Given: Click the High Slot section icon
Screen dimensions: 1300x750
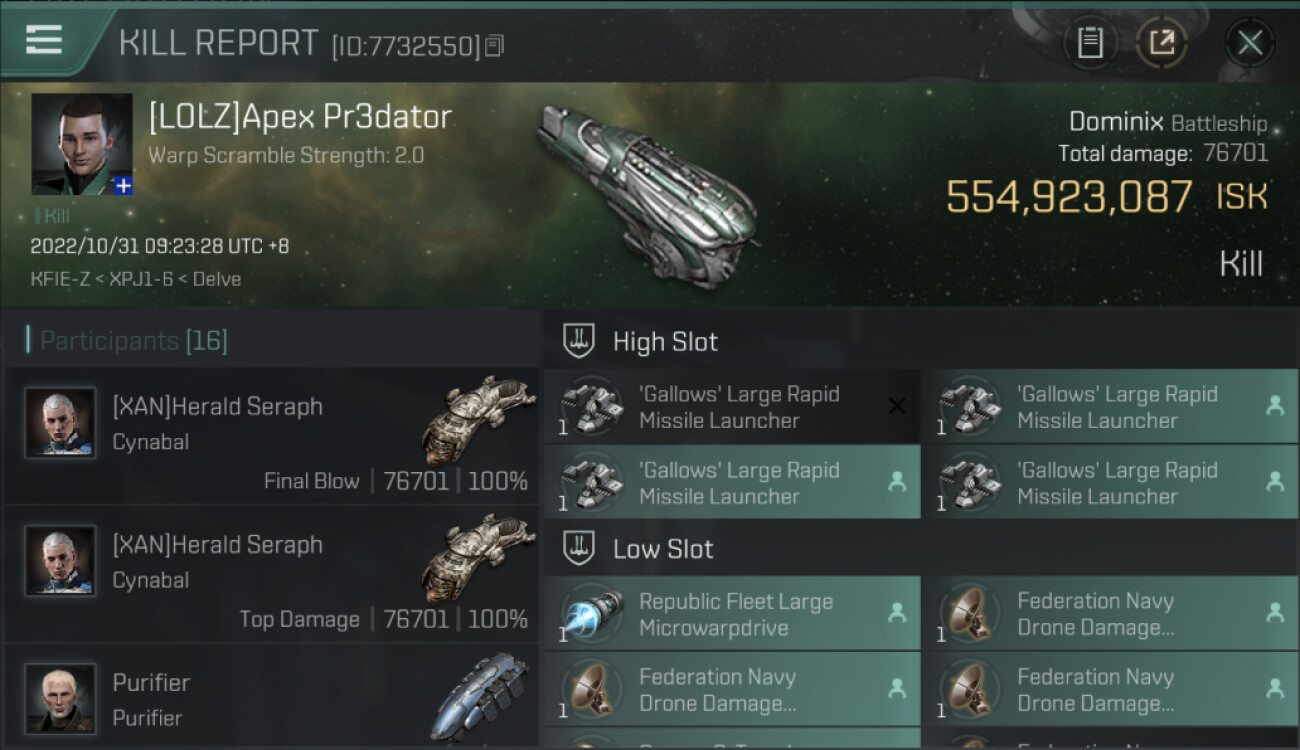Looking at the screenshot, I should tap(580, 341).
